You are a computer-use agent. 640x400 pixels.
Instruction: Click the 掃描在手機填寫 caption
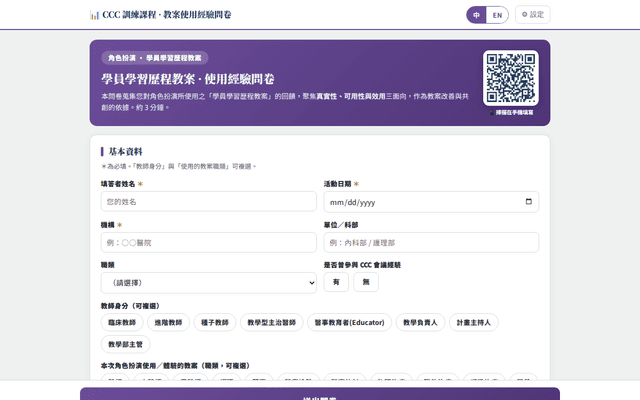click(x=511, y=112)
